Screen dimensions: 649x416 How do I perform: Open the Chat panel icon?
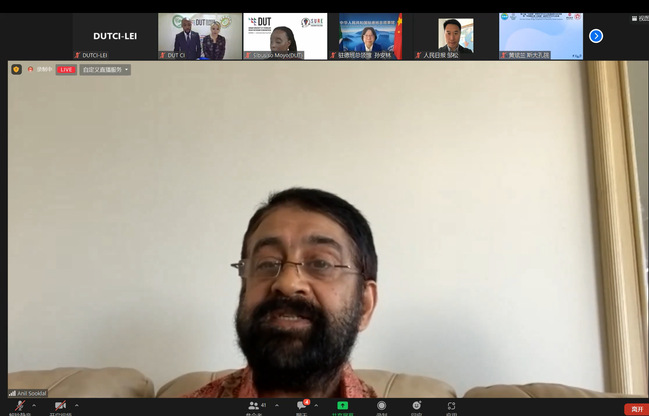(301, 406)
